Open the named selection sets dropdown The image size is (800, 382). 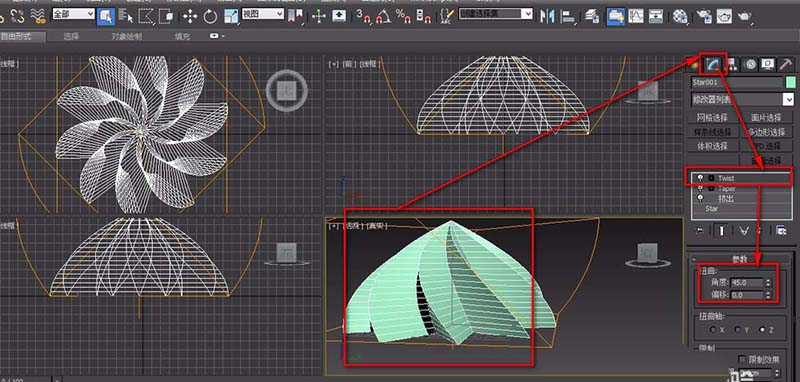tap(496, 14)
